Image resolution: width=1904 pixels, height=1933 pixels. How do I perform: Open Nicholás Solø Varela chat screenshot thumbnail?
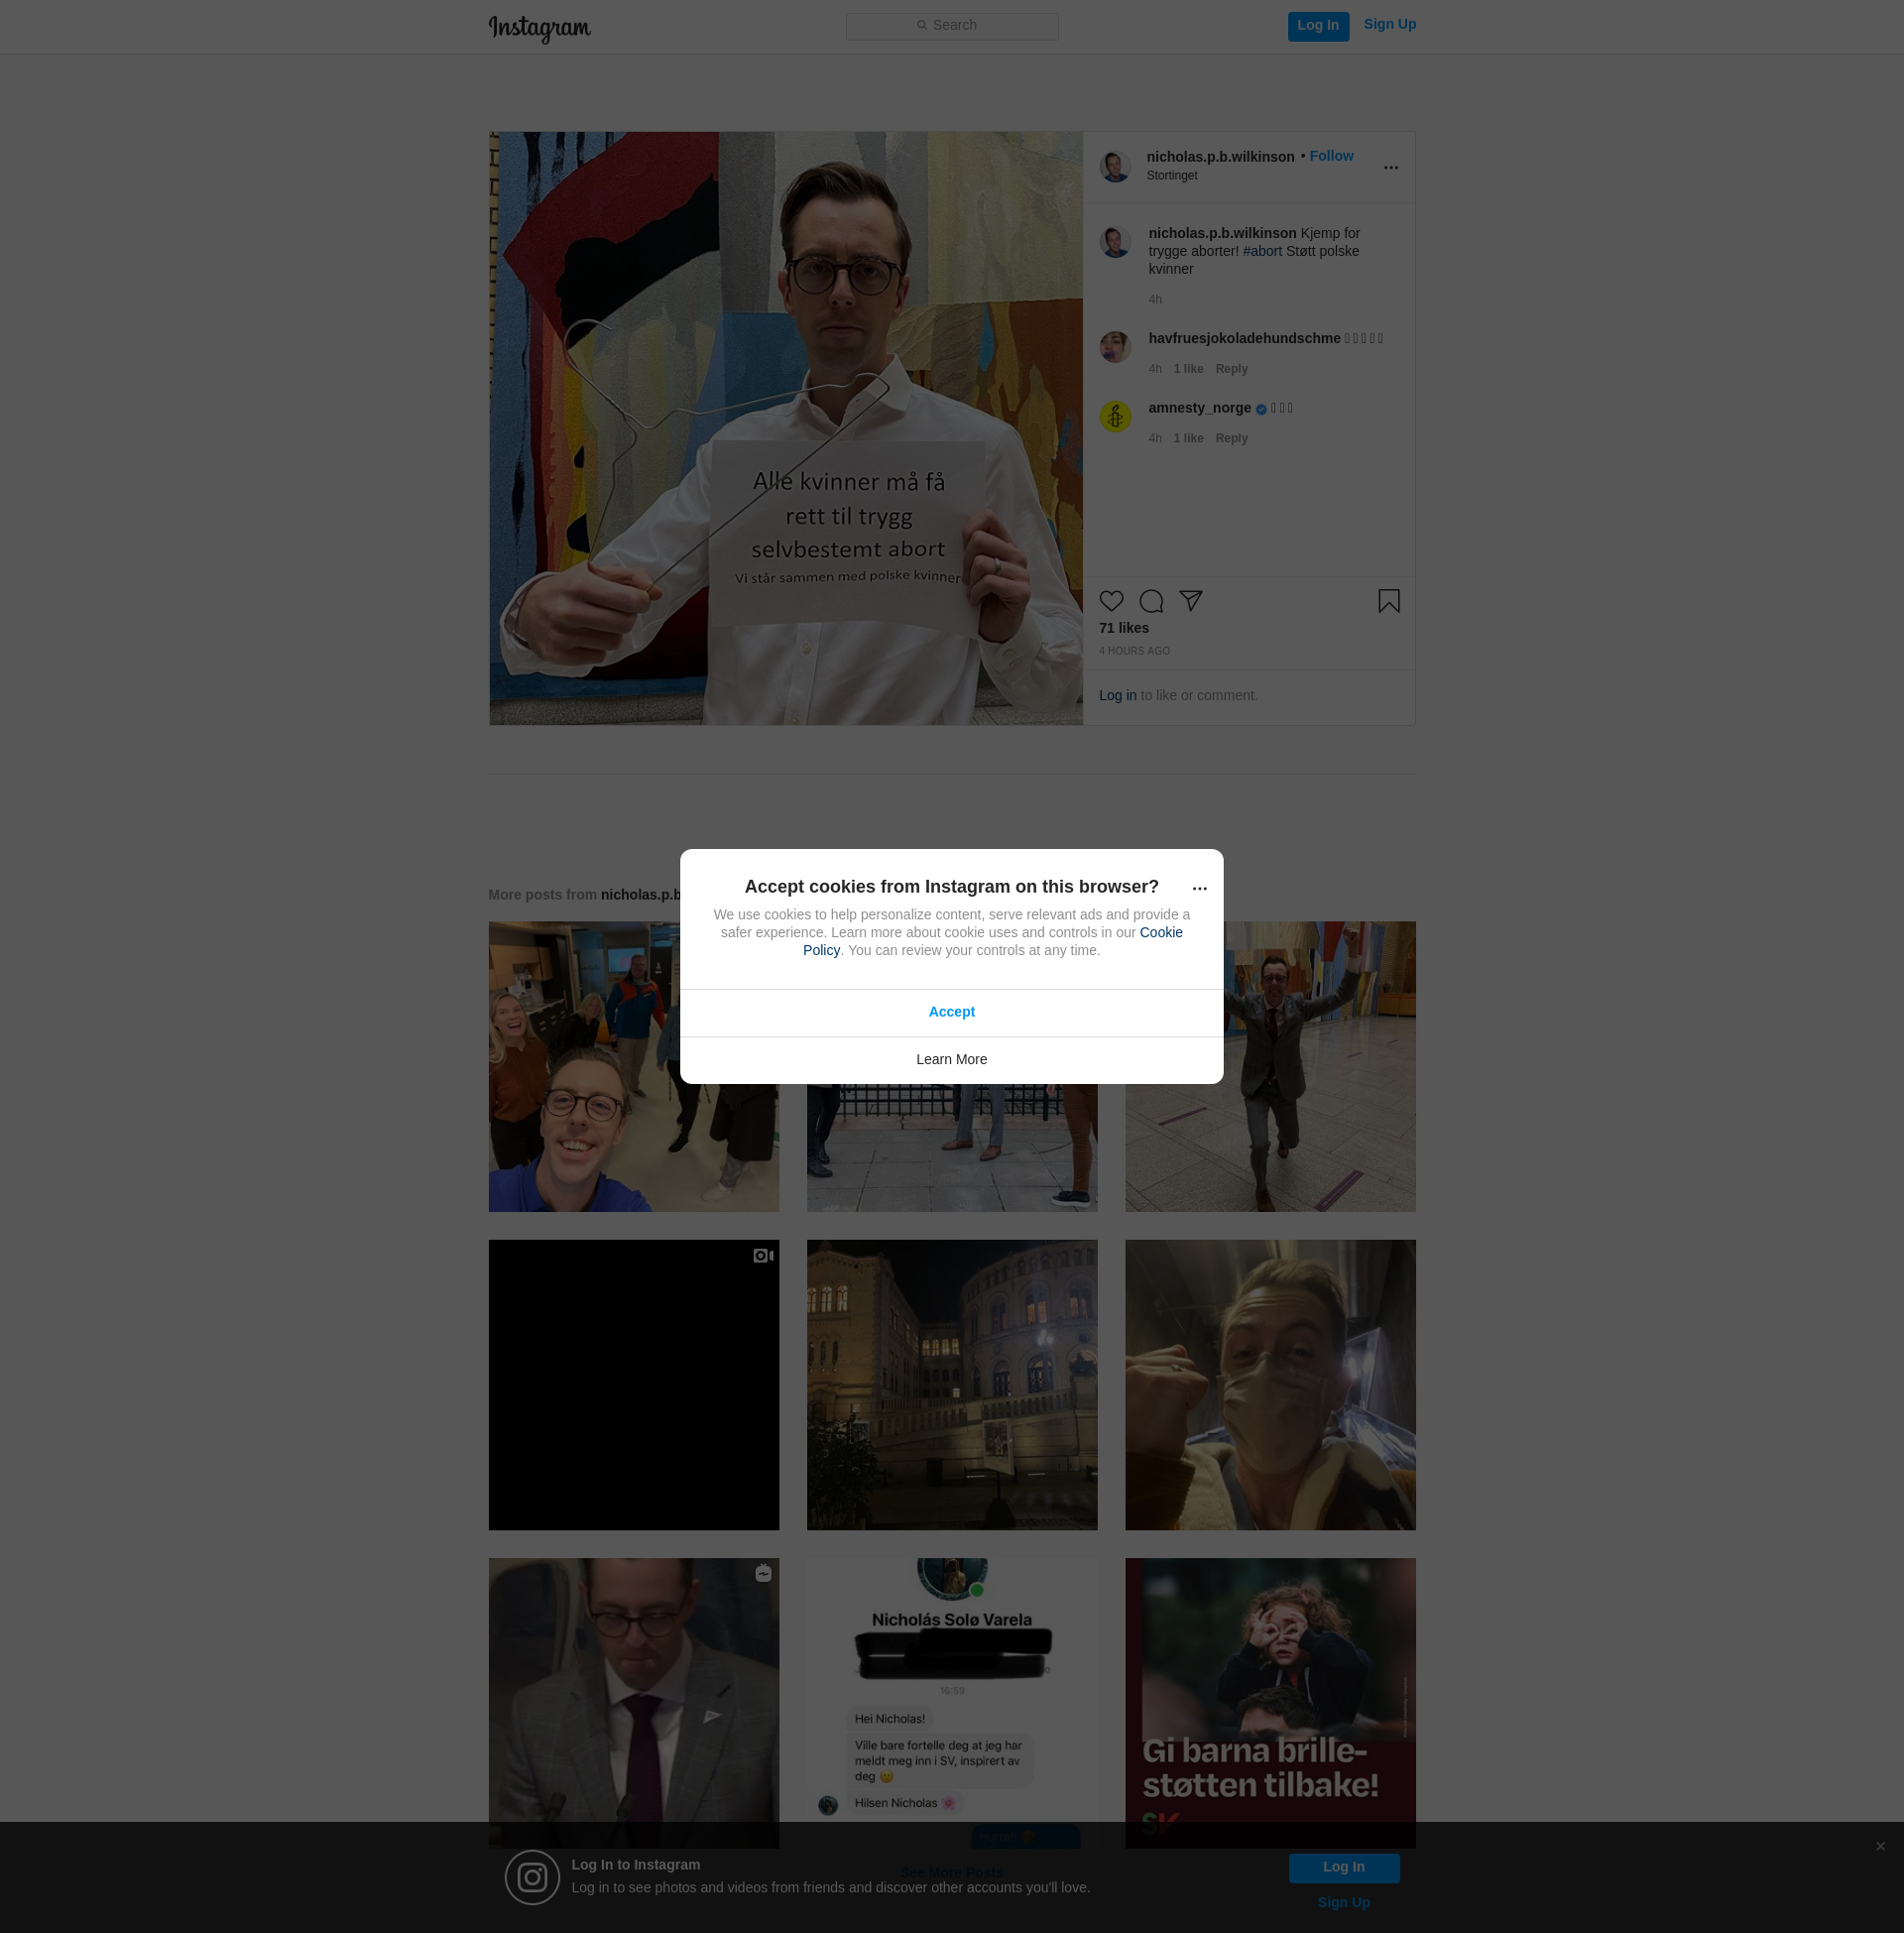[x=951, y=1702]
